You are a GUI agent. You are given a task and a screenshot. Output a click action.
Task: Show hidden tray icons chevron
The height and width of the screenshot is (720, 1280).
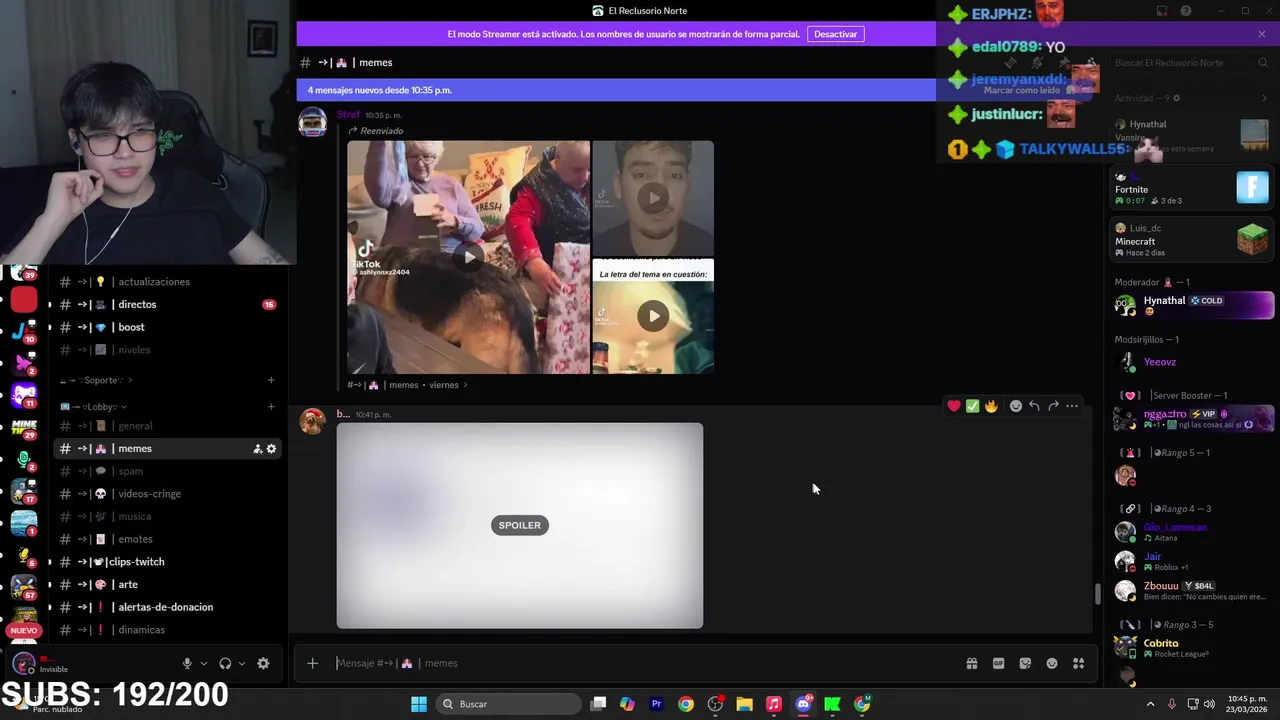click(1150, 704)
